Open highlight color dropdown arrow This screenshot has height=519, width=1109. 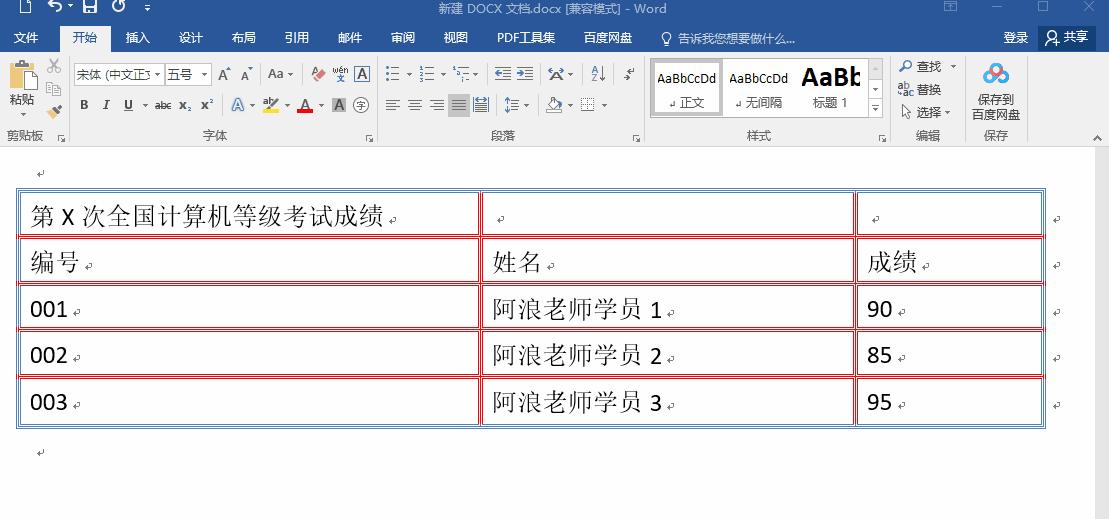(x=287, y=105)
